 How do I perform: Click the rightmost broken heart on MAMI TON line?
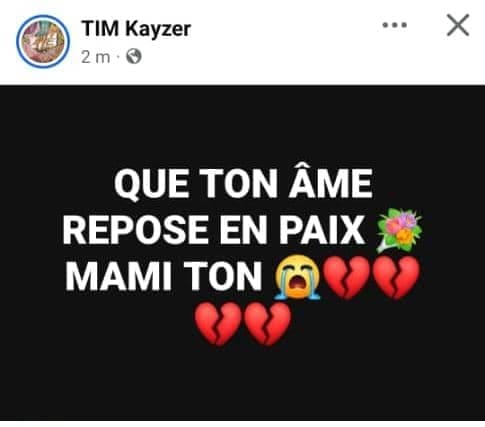click(x=396, y=278)
